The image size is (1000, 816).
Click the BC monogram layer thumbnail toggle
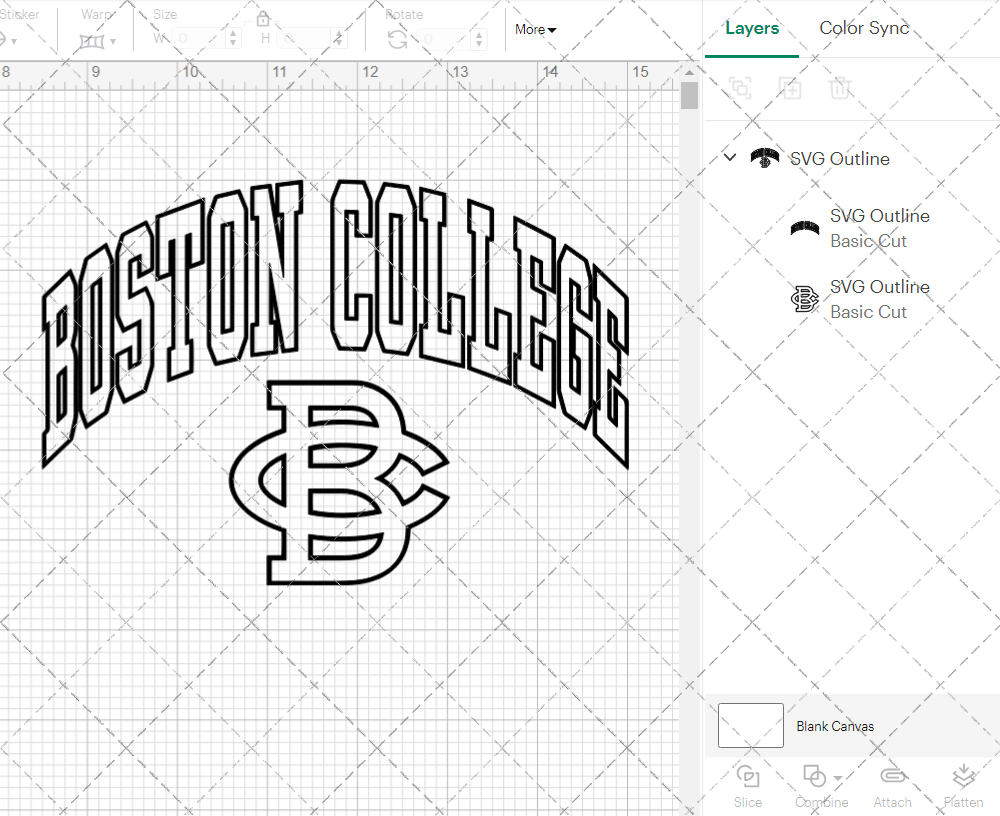point(805,298)
